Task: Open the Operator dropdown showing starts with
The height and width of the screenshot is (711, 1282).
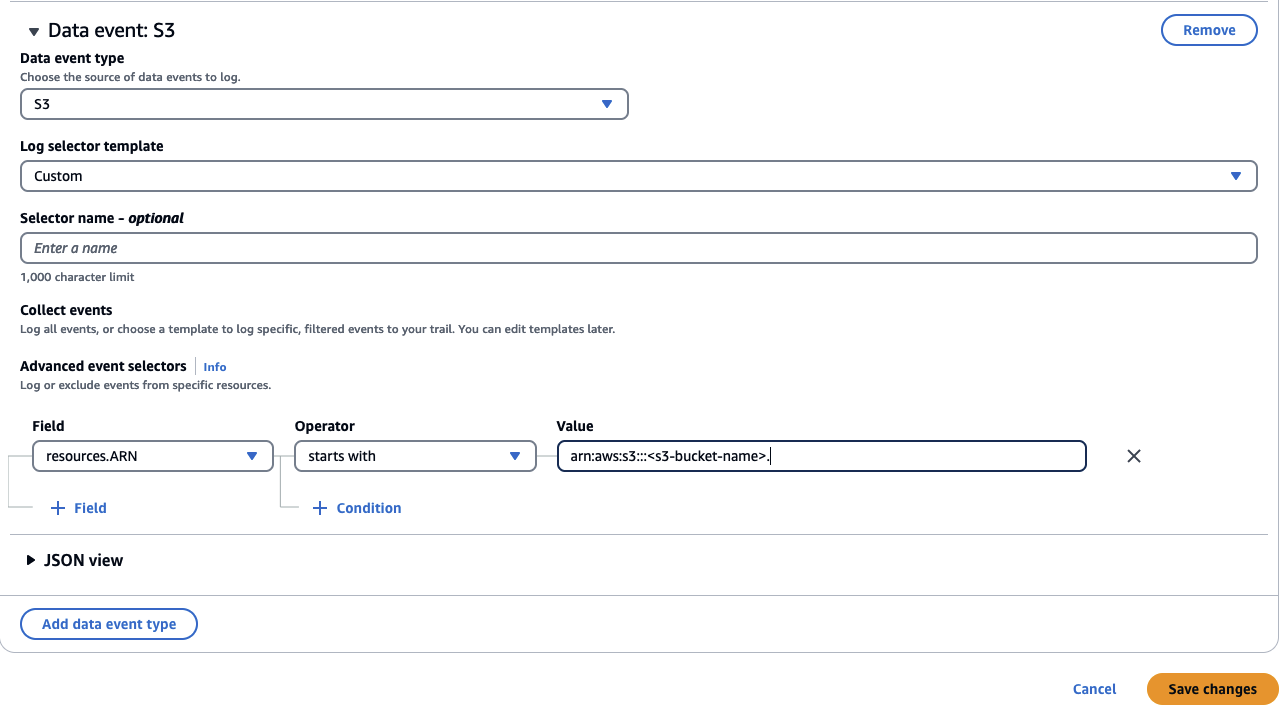Action: point(414,456)
